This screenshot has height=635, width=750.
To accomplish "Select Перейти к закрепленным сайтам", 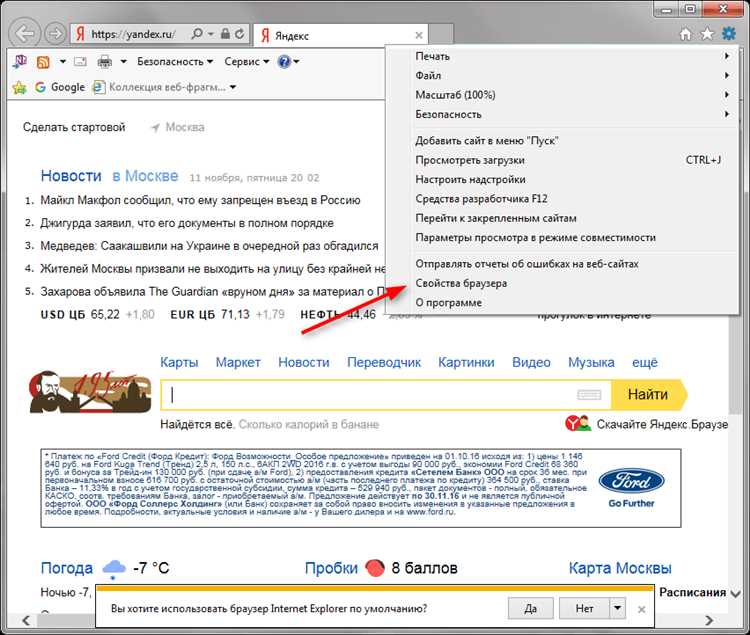I will (x=563, y=218).
